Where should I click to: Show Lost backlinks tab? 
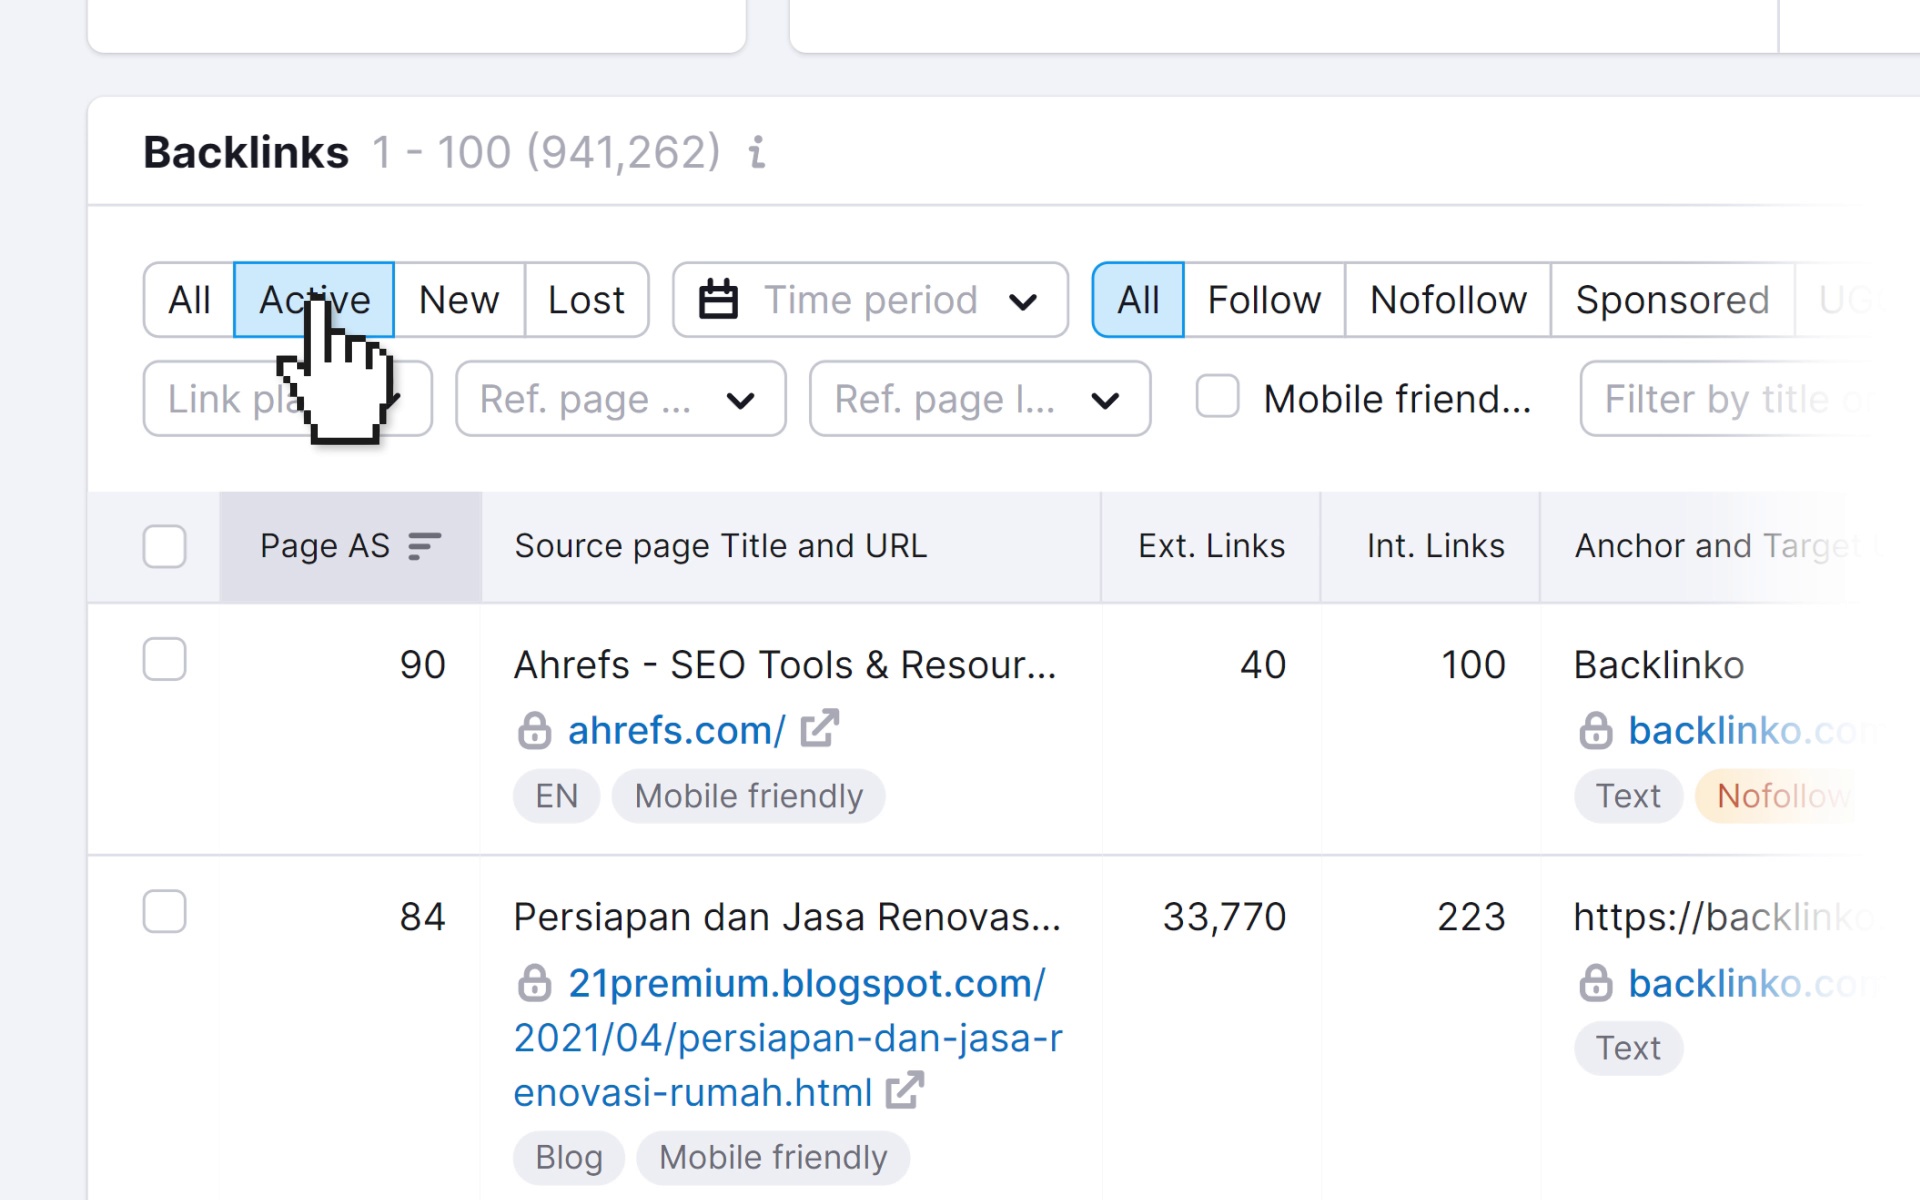click(x=586, y=300)
